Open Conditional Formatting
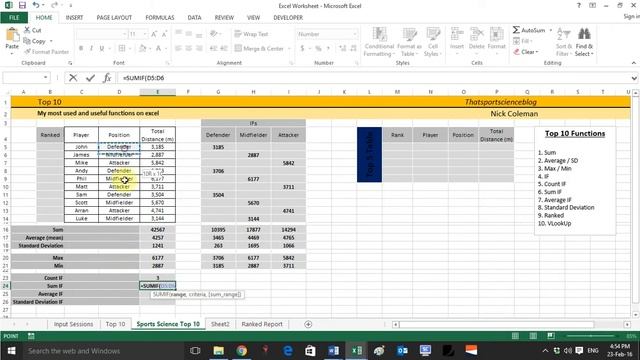This screenshot has height=360, width=640. 379,42
